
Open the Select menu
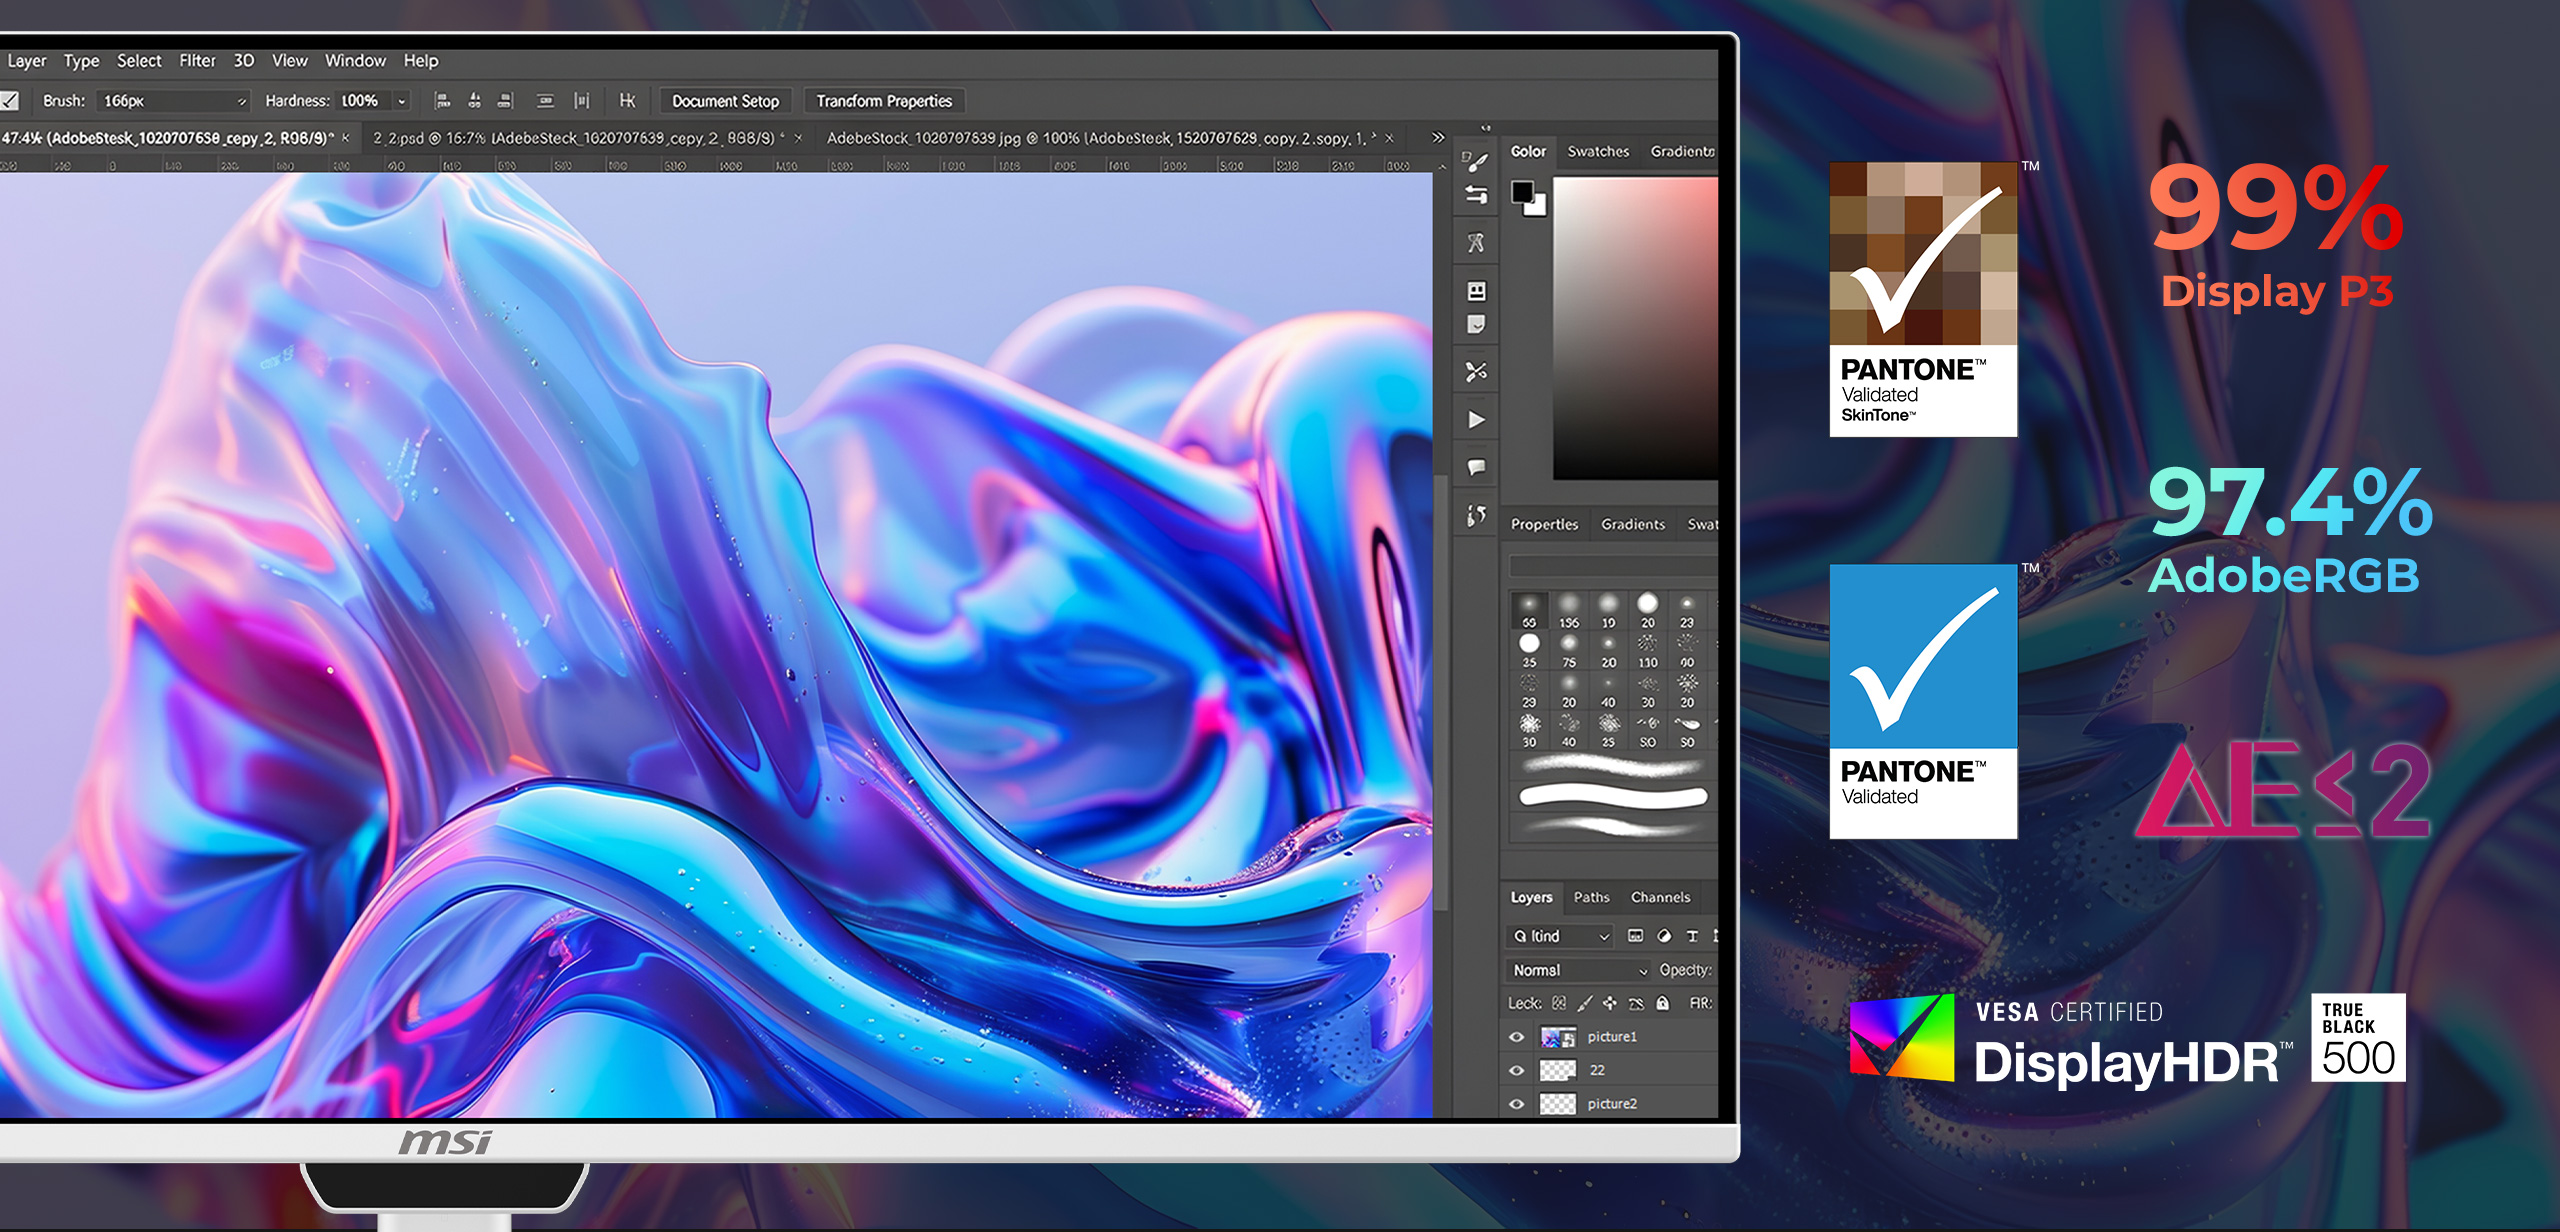139,61
